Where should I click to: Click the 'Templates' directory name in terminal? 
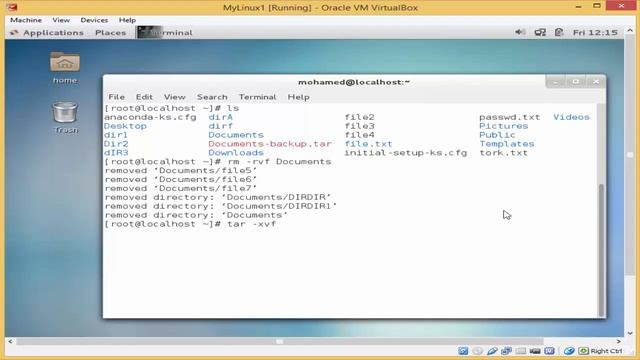[x=507, y=144]
